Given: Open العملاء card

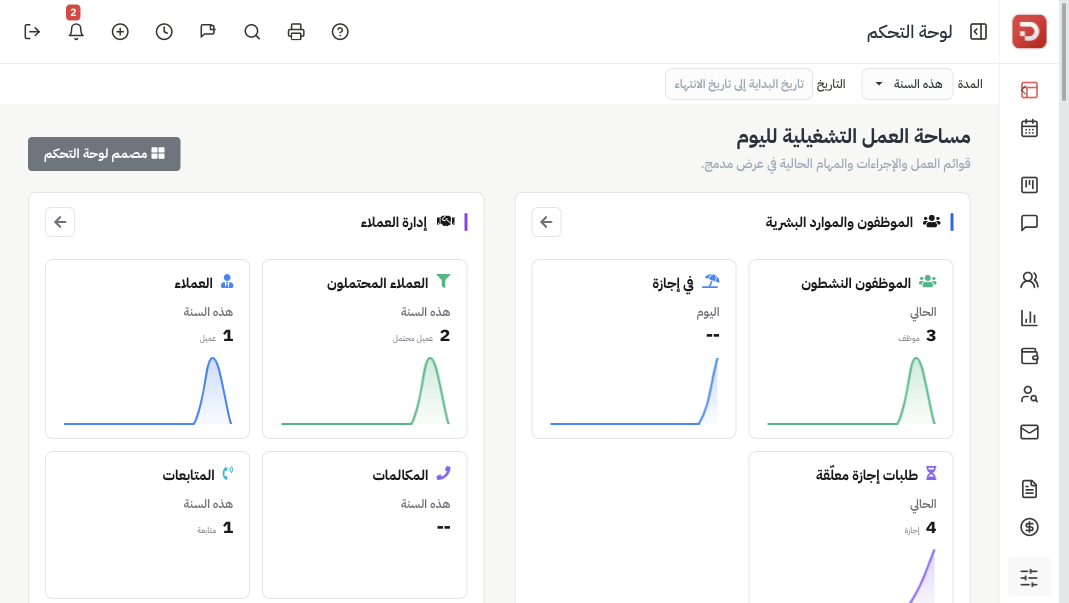Looking at the screenshot, I should (x=147, y=349).
